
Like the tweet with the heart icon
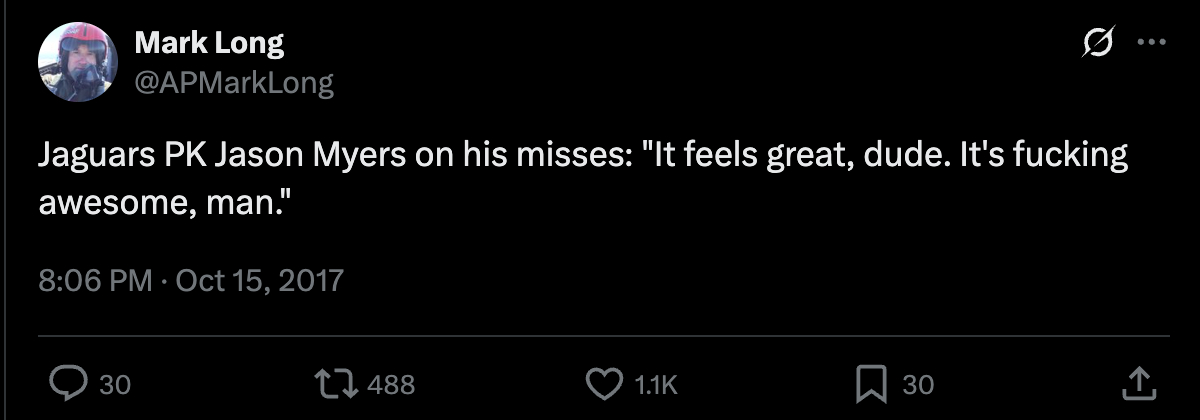coord(603,383)
